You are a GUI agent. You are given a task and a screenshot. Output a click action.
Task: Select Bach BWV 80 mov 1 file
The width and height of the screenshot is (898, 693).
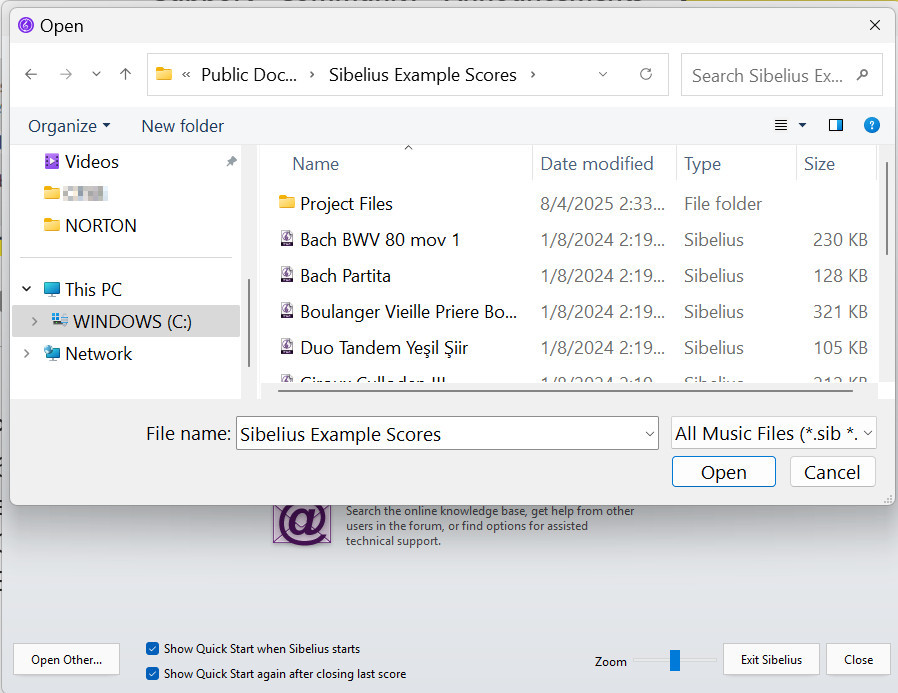pos(380,240)
